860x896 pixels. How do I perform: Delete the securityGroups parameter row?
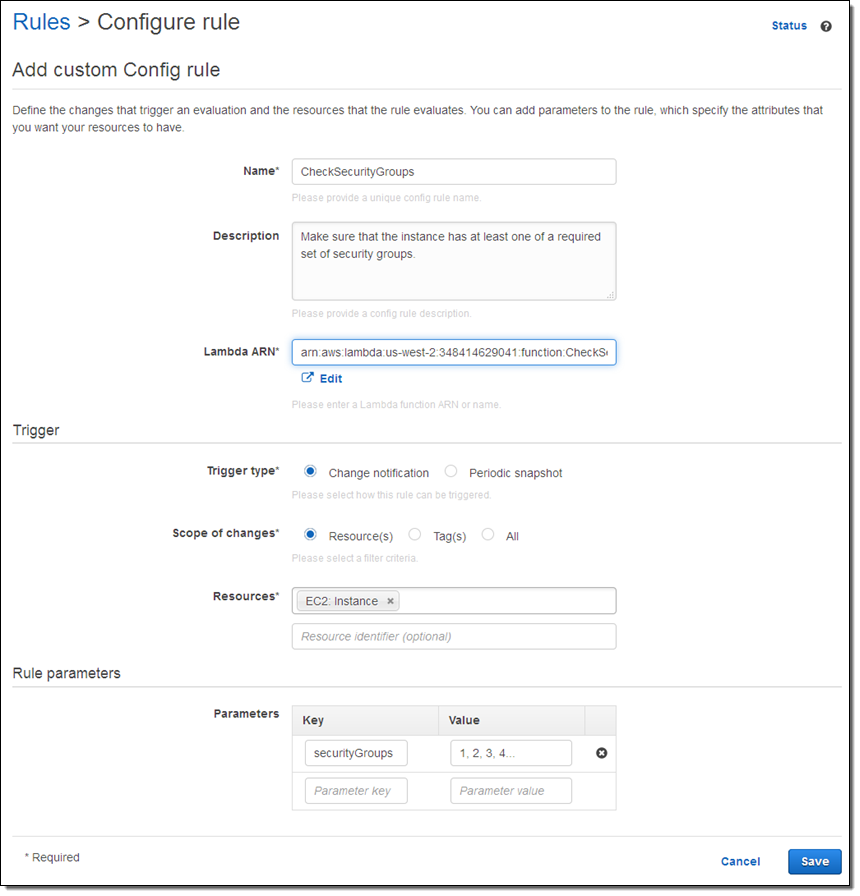pos(602,753)
